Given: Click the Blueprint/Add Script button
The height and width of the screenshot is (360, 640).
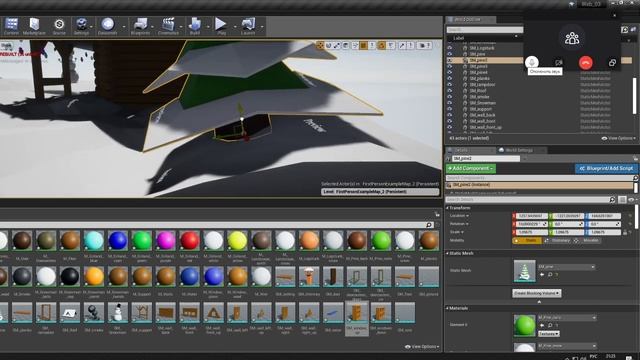Looking at the screenshot, I should pos(606,168).
